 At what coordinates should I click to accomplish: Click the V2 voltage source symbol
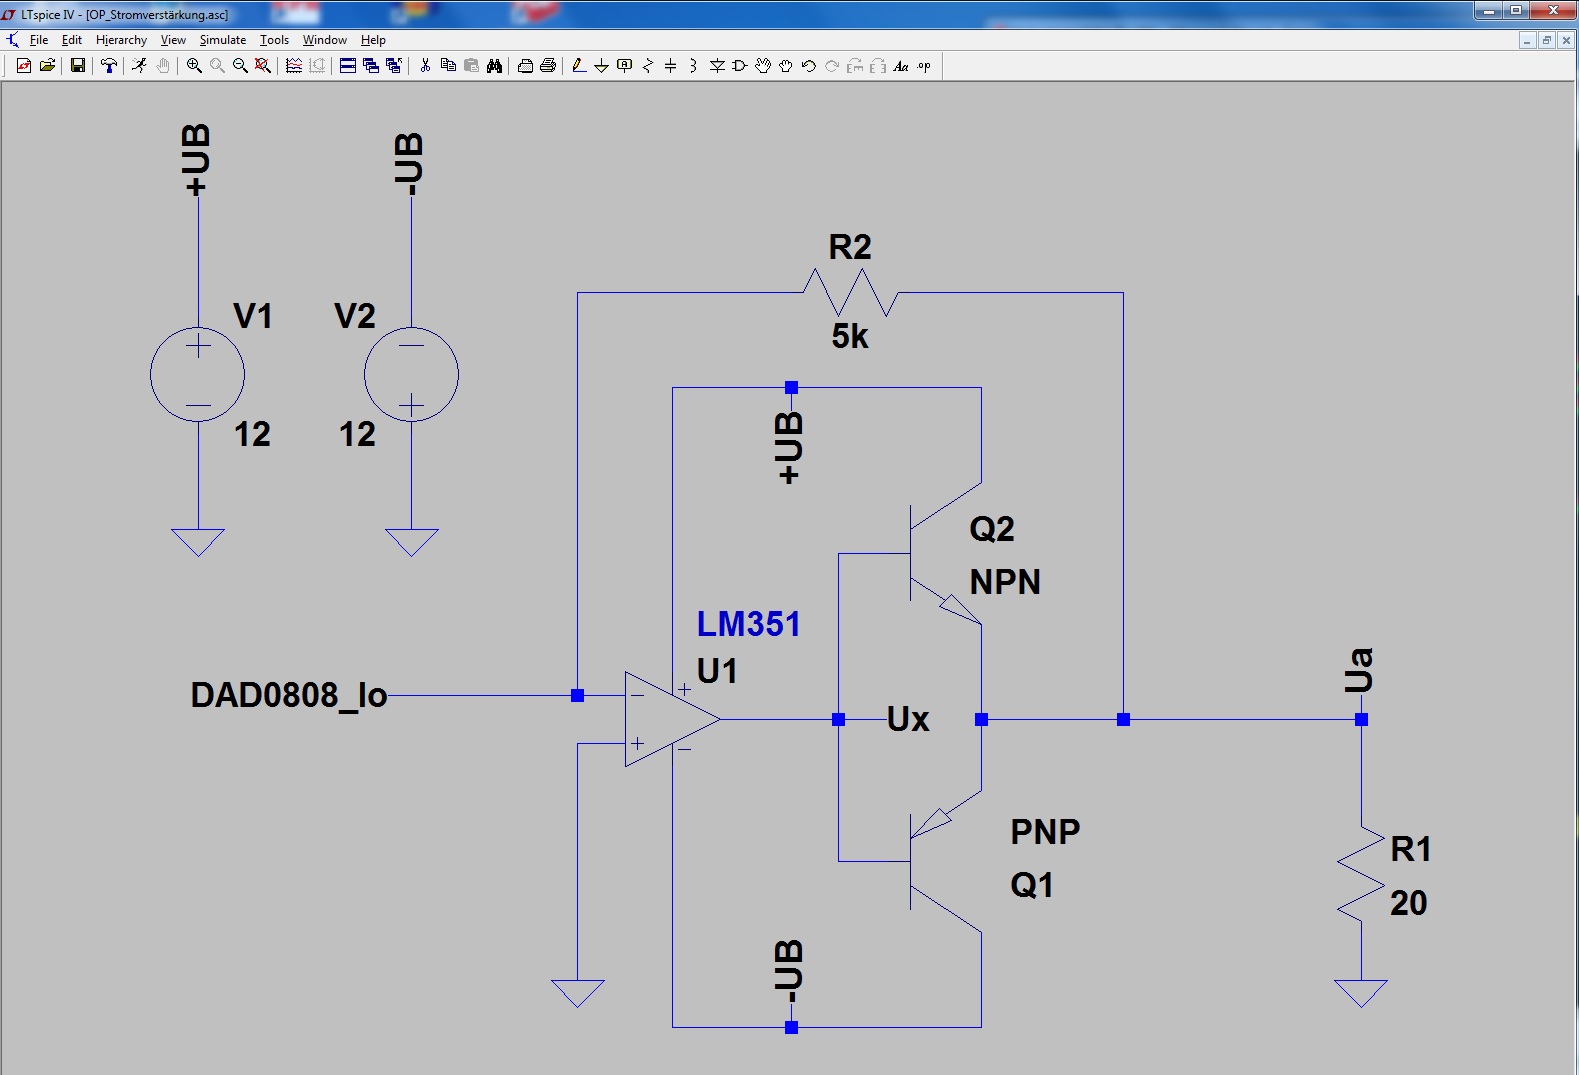point(411,375)
